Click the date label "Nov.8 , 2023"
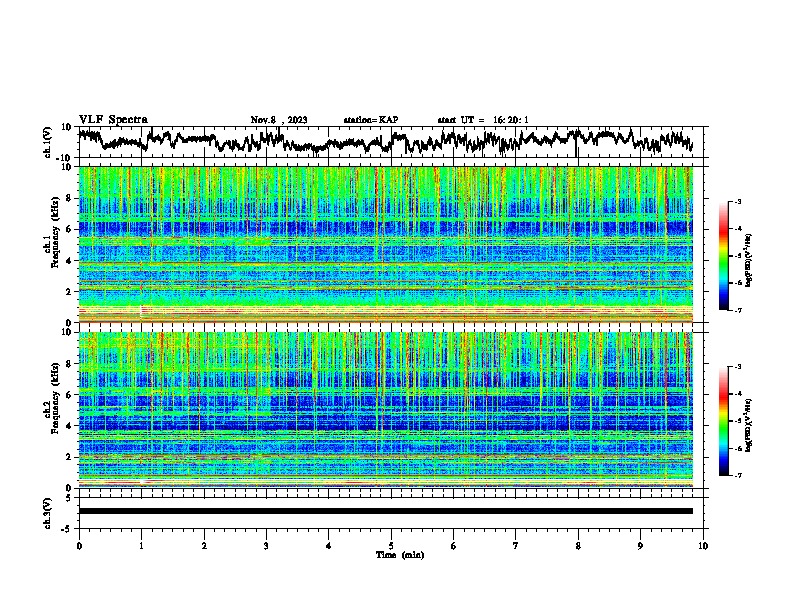This screenshot has height=612, width=792. (279, 120)
